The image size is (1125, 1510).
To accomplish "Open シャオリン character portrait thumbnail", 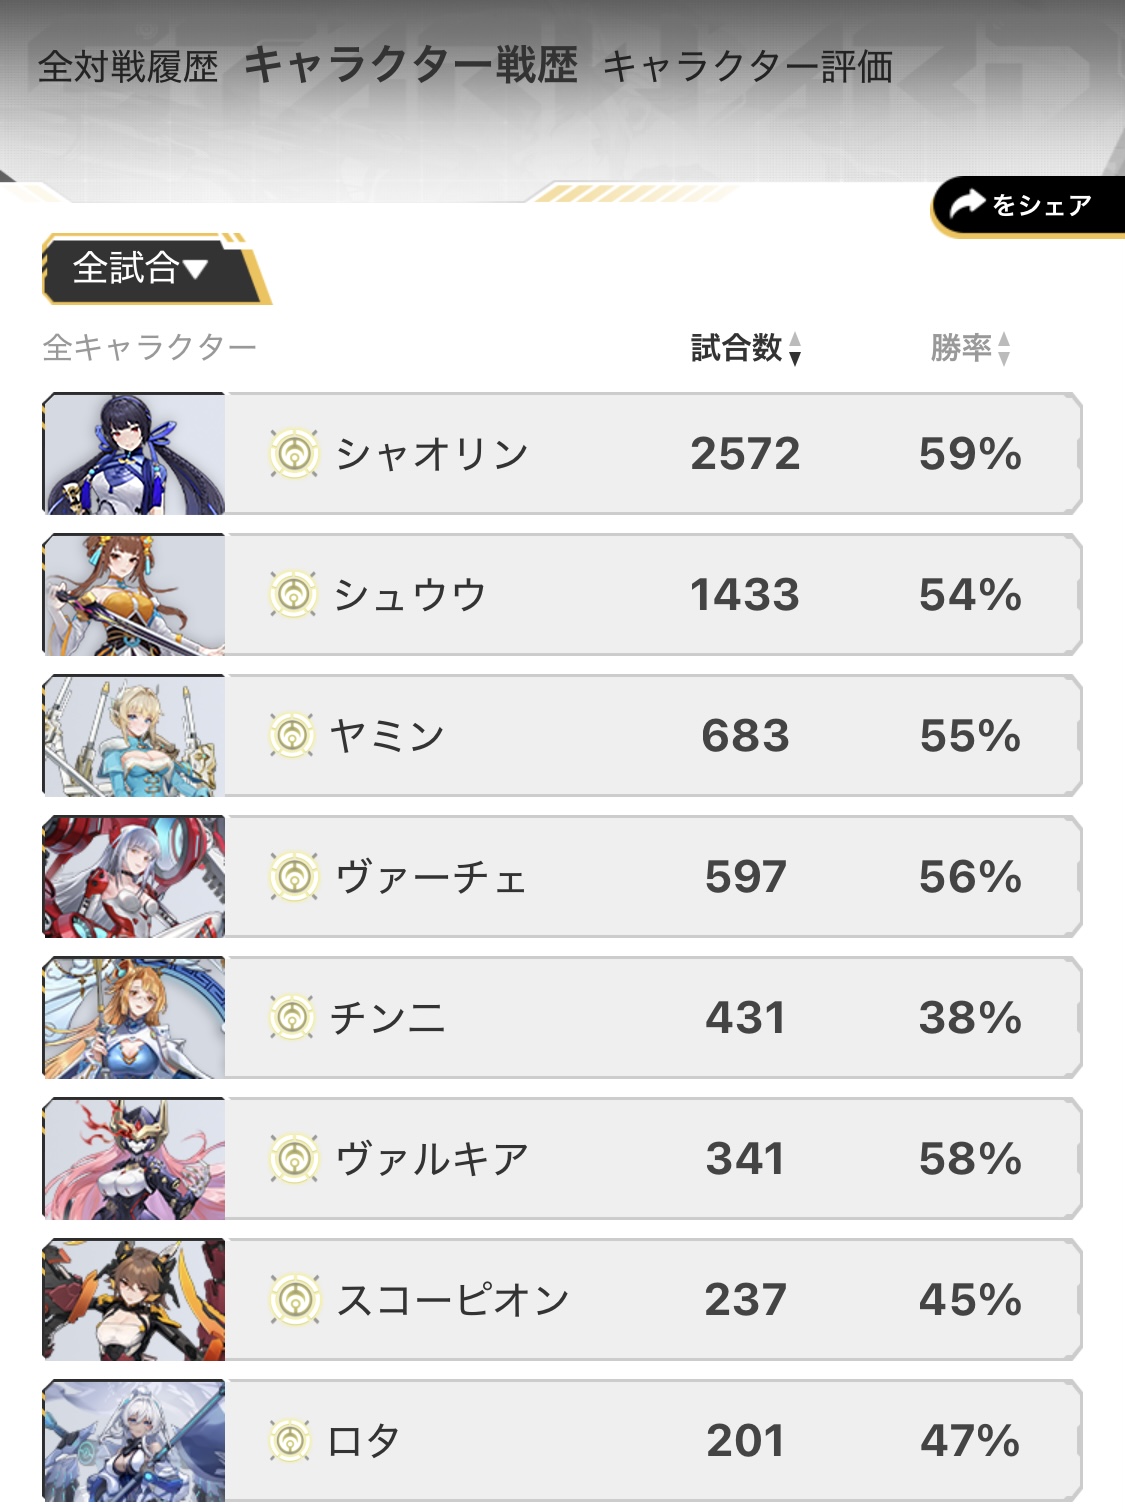I will coord(134,454).
